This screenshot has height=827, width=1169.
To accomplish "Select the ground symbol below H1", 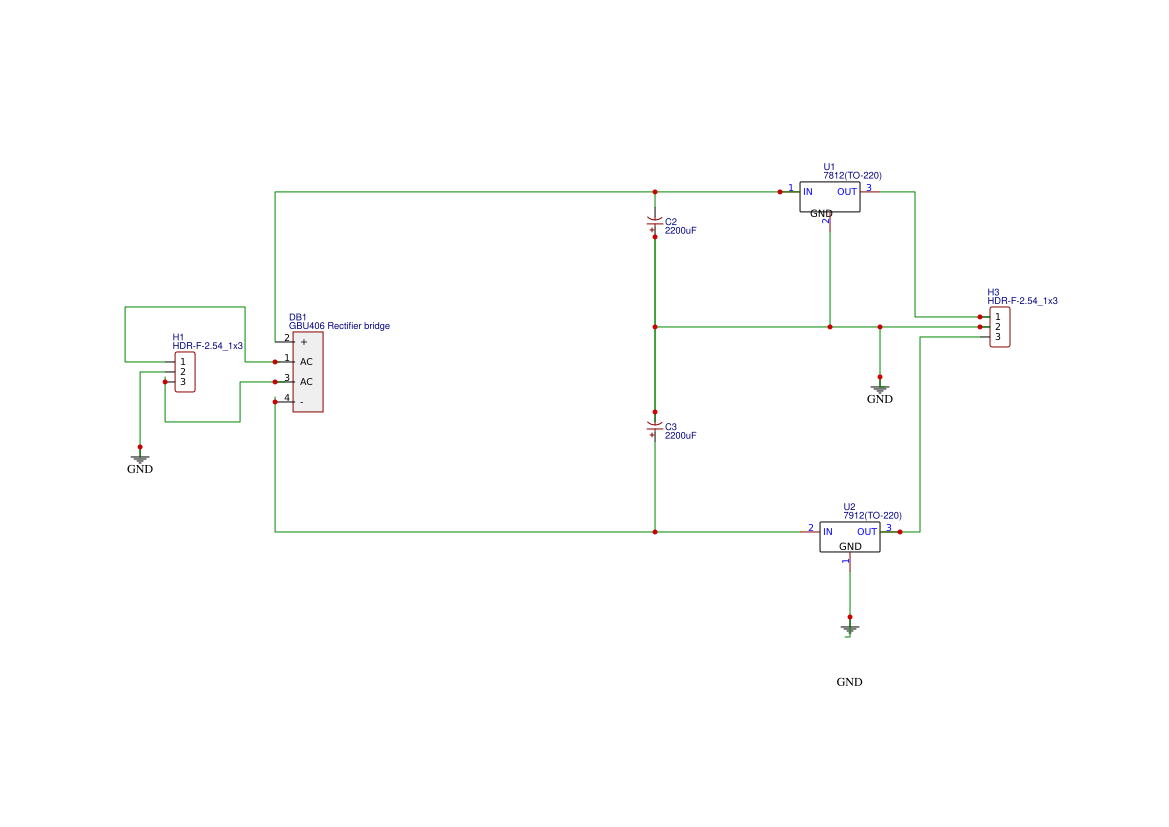I will 140,458.
